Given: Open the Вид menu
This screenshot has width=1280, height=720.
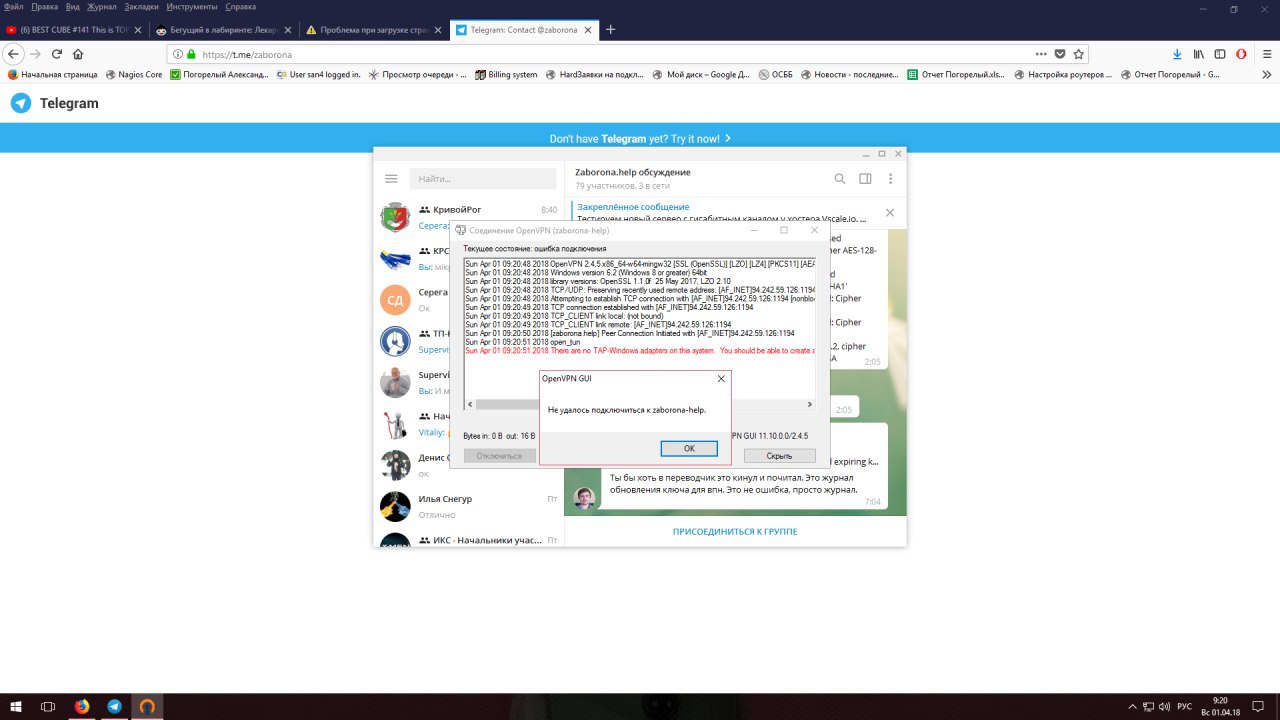Looking at the screenshot, I should click(x=73, y=7).
